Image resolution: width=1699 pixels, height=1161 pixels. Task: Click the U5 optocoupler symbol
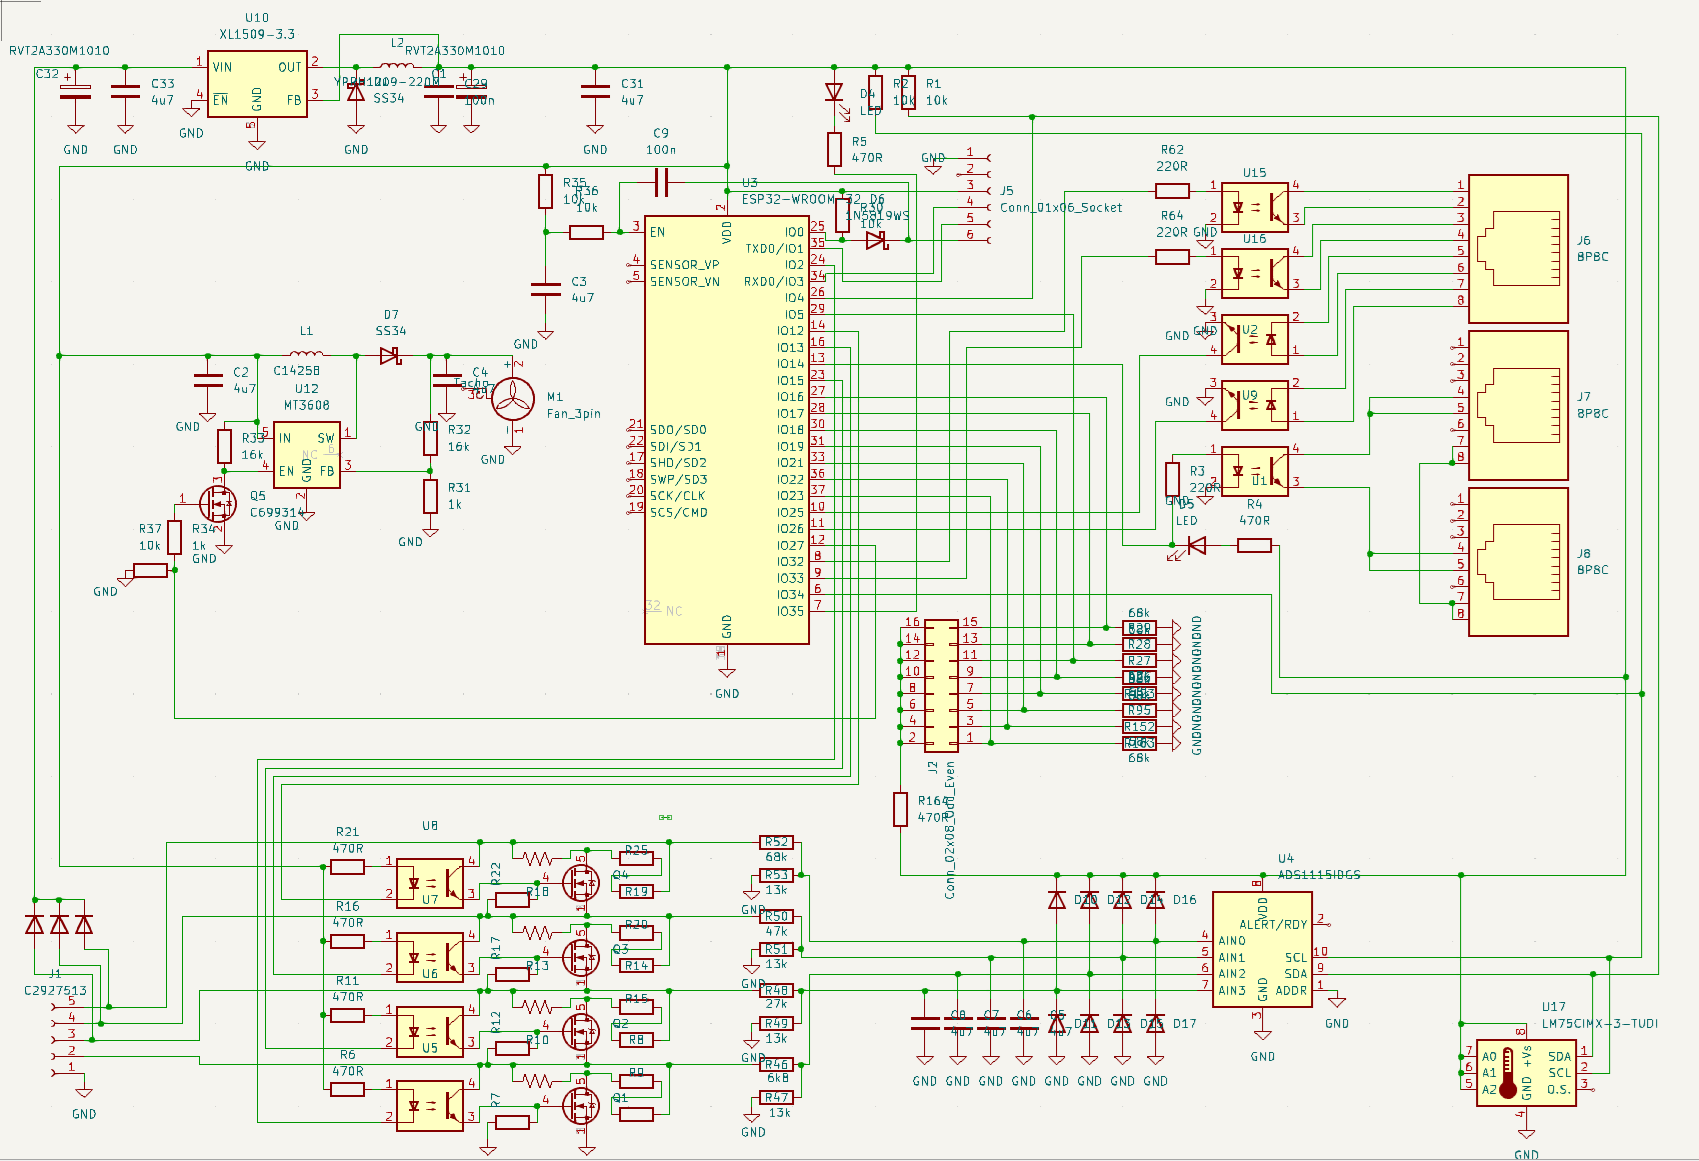click(x=430, y=1031)
